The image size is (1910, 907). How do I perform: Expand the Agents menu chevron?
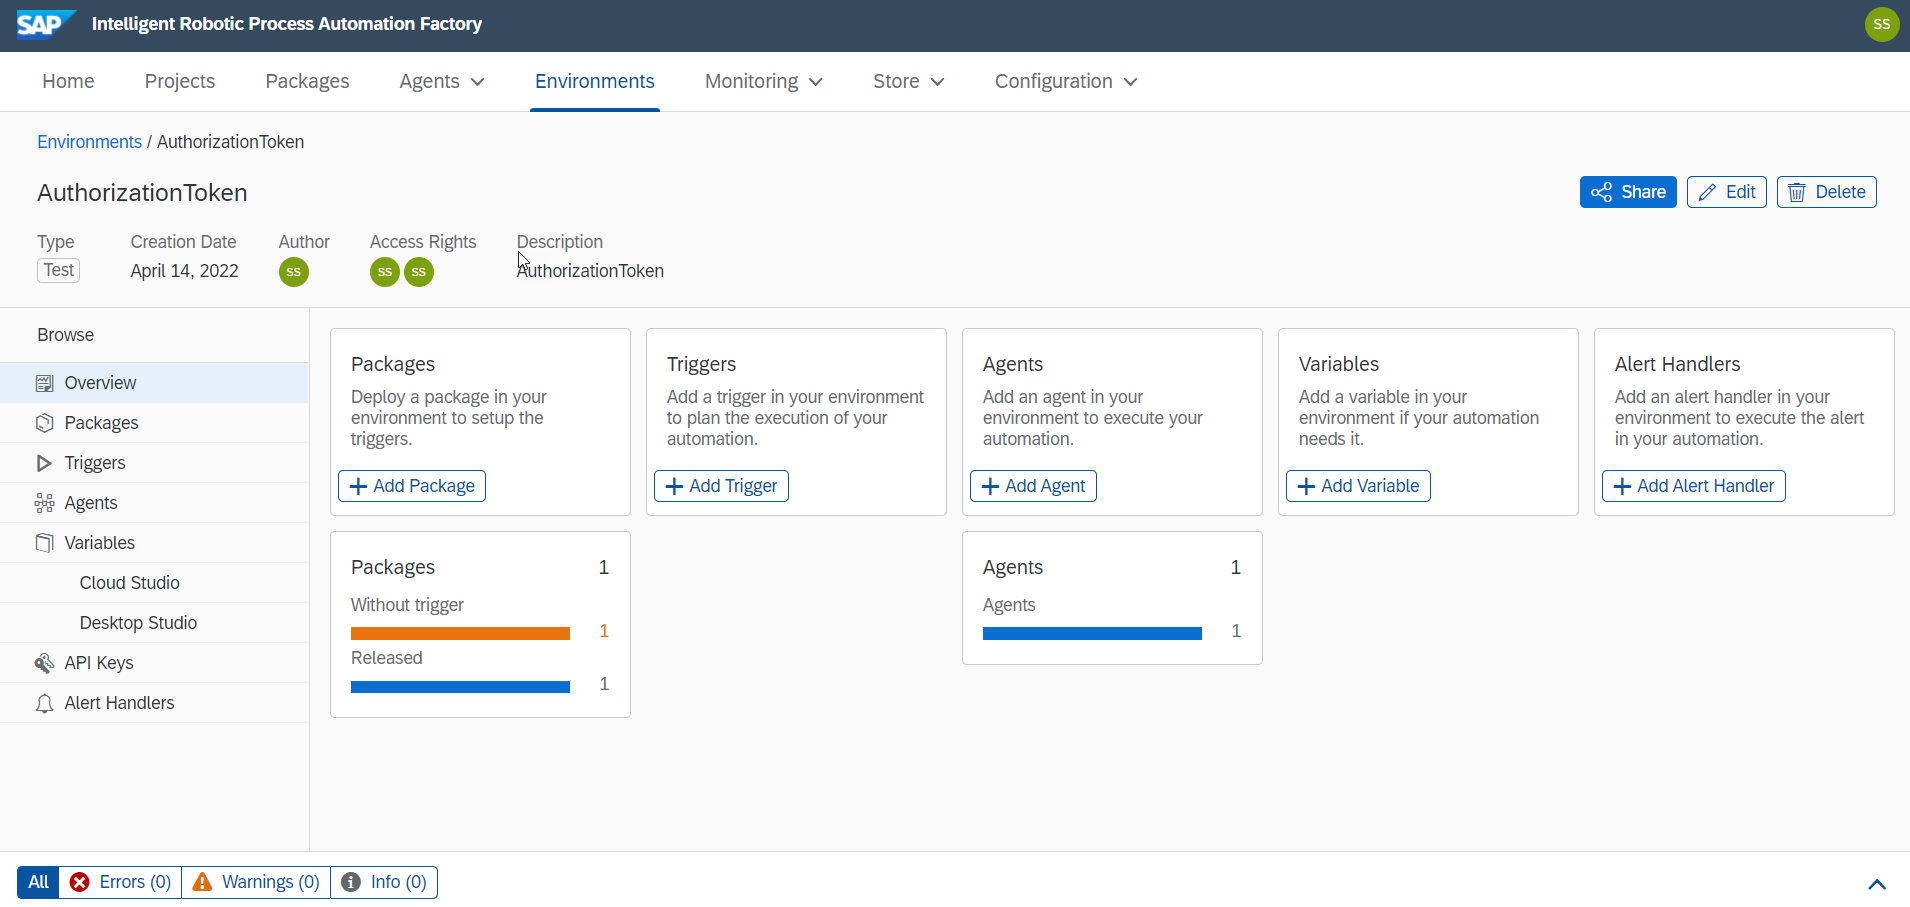pos(478,82)
